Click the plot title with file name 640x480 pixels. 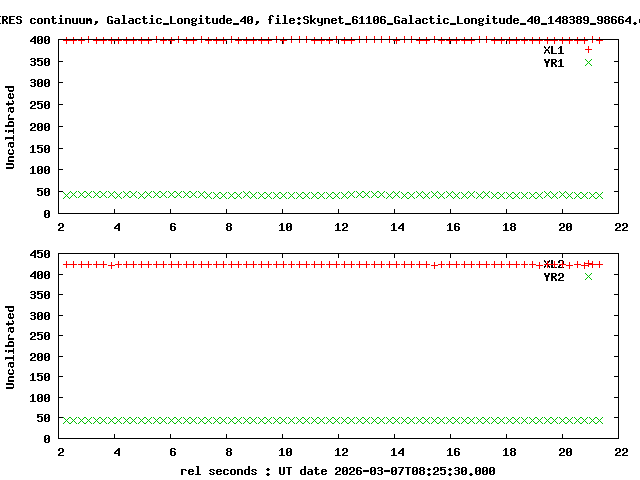pos(320,20)
